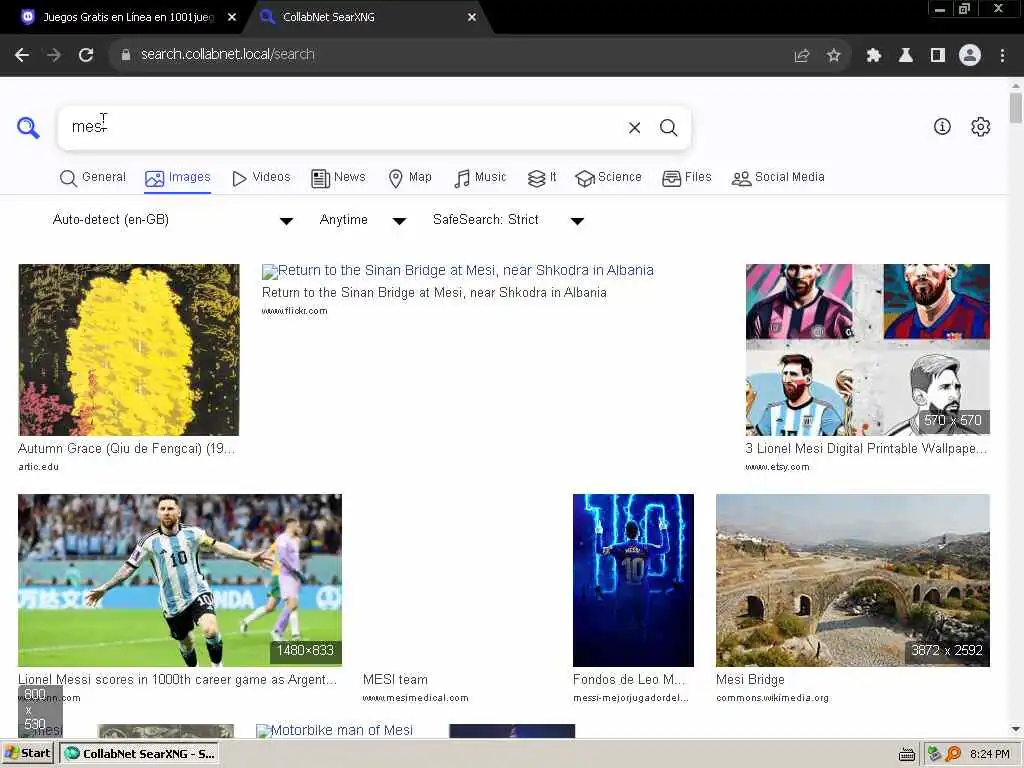Click the www.flickr.com source text

point(295,311)
